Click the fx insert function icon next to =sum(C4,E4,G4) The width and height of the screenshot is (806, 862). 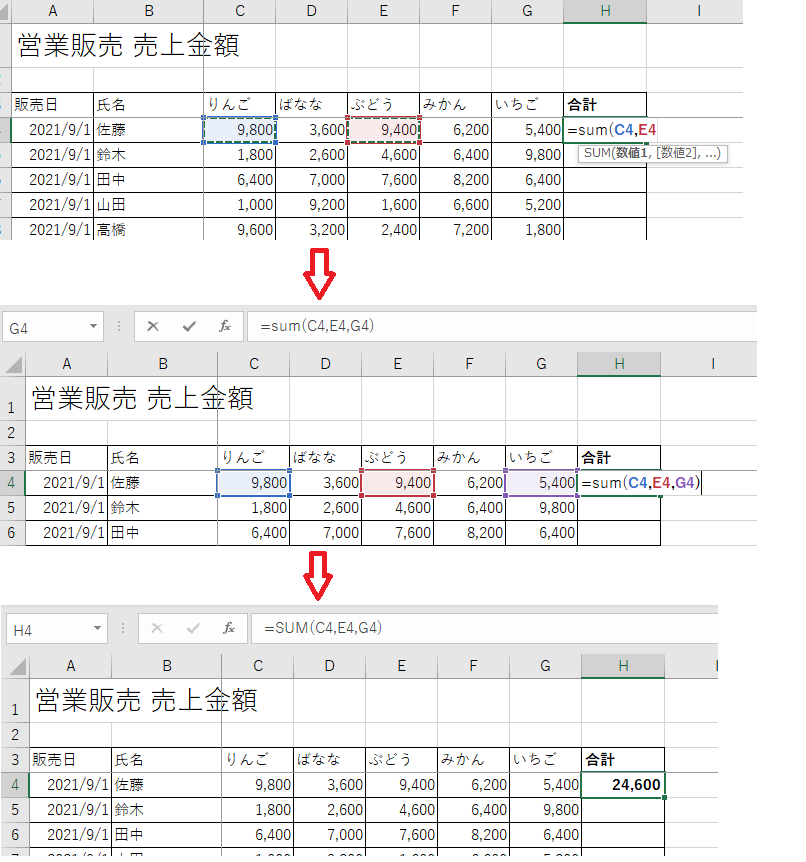point(225,326)
